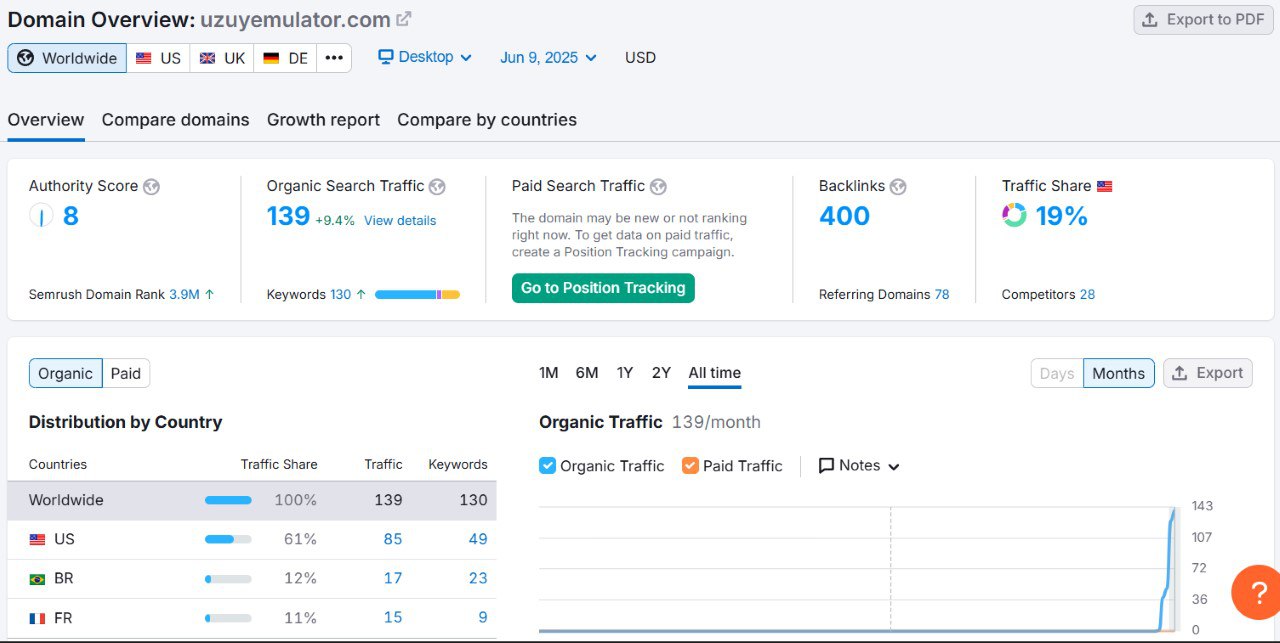Select the US database button
1280x643 pixels.
158,58
